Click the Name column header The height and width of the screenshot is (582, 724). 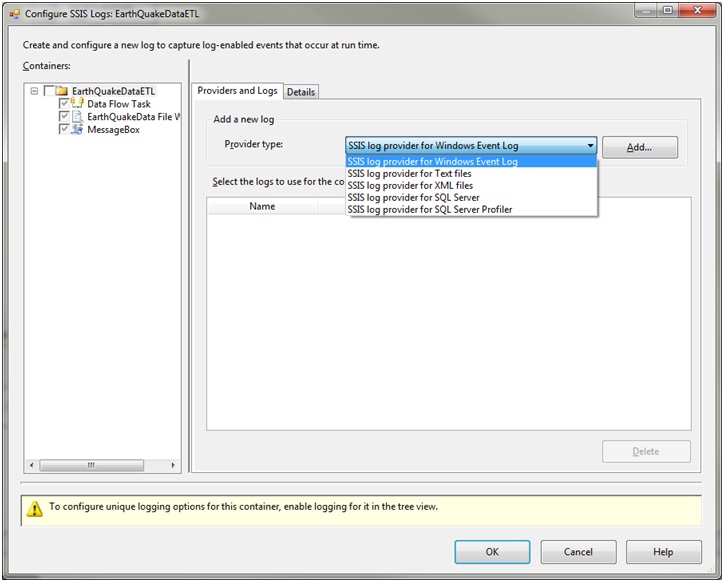pos(262,206)
